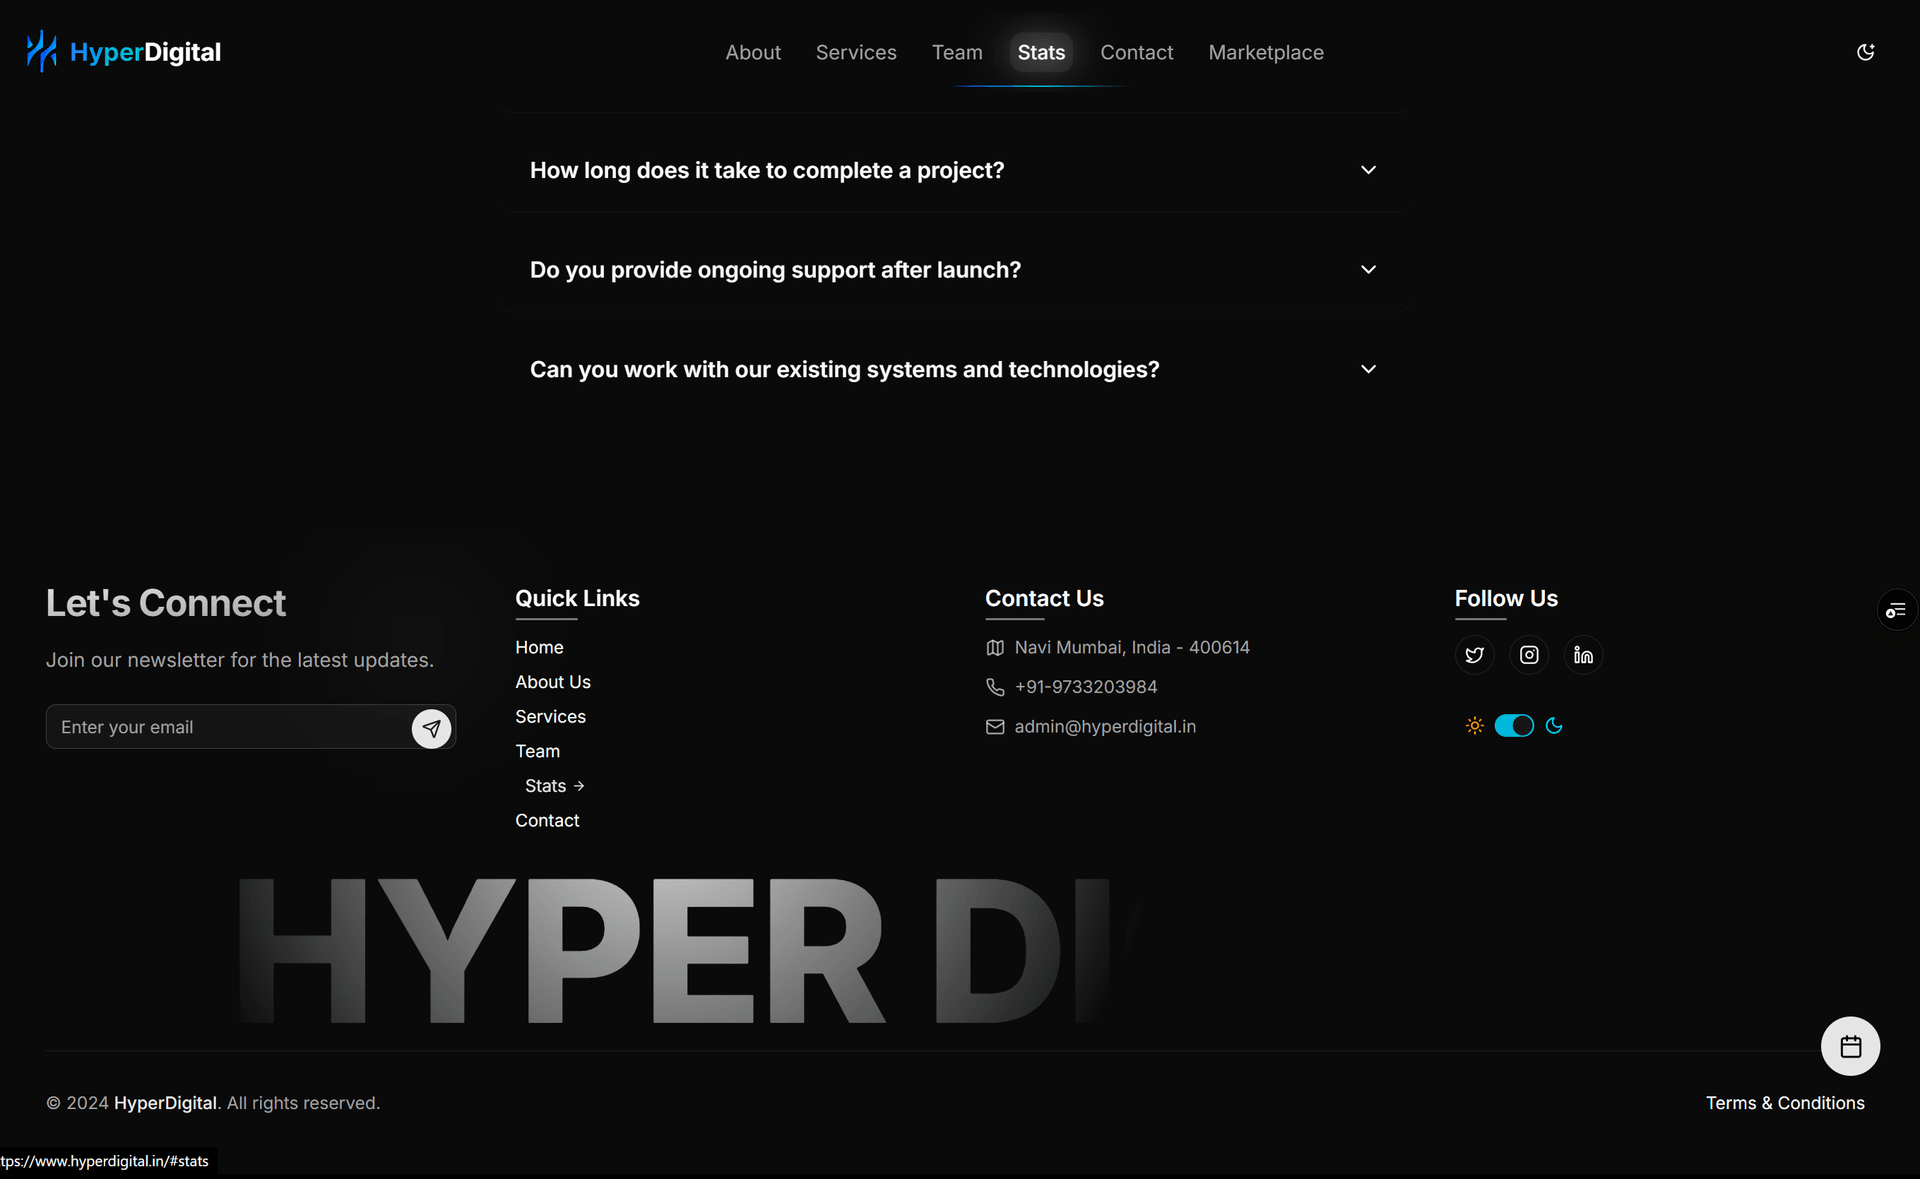This screenshot has width=1920, height=1179.
Task: Open the Instagram social icon
Action: (1529, 655)
